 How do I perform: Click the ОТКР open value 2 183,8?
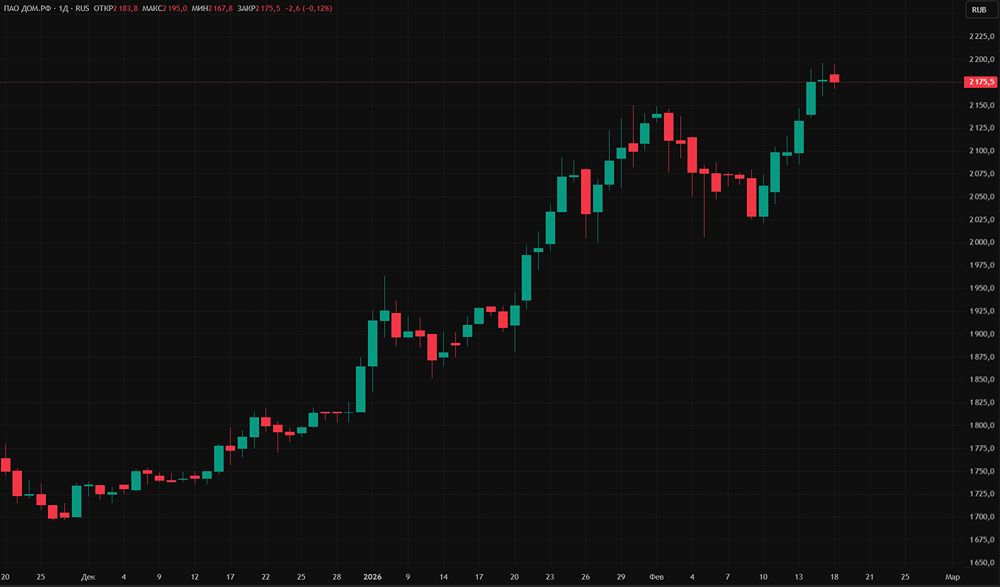126,8
